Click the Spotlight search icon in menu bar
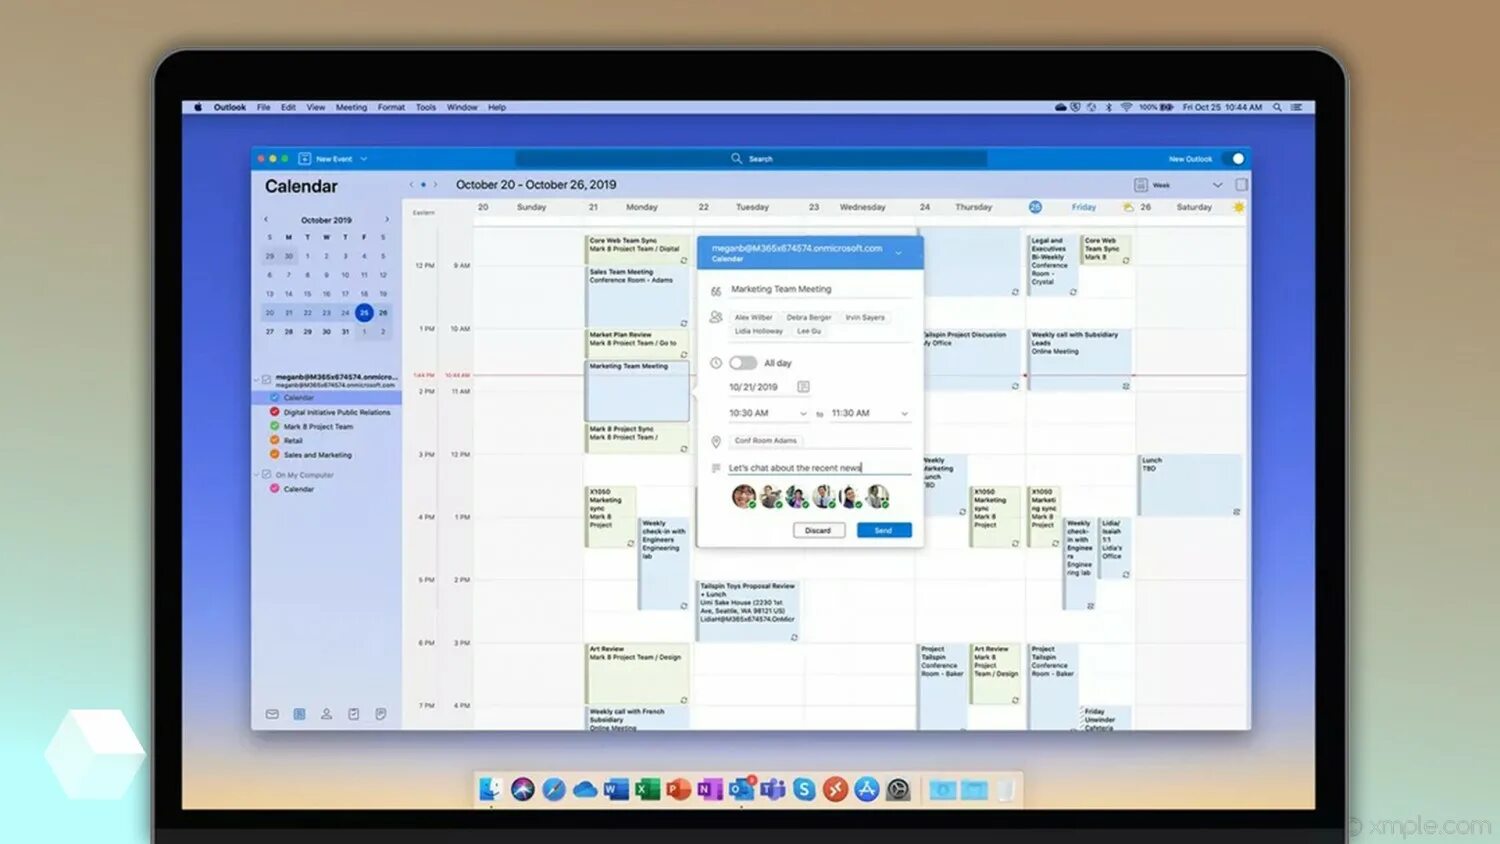 tap(1277, 107)
